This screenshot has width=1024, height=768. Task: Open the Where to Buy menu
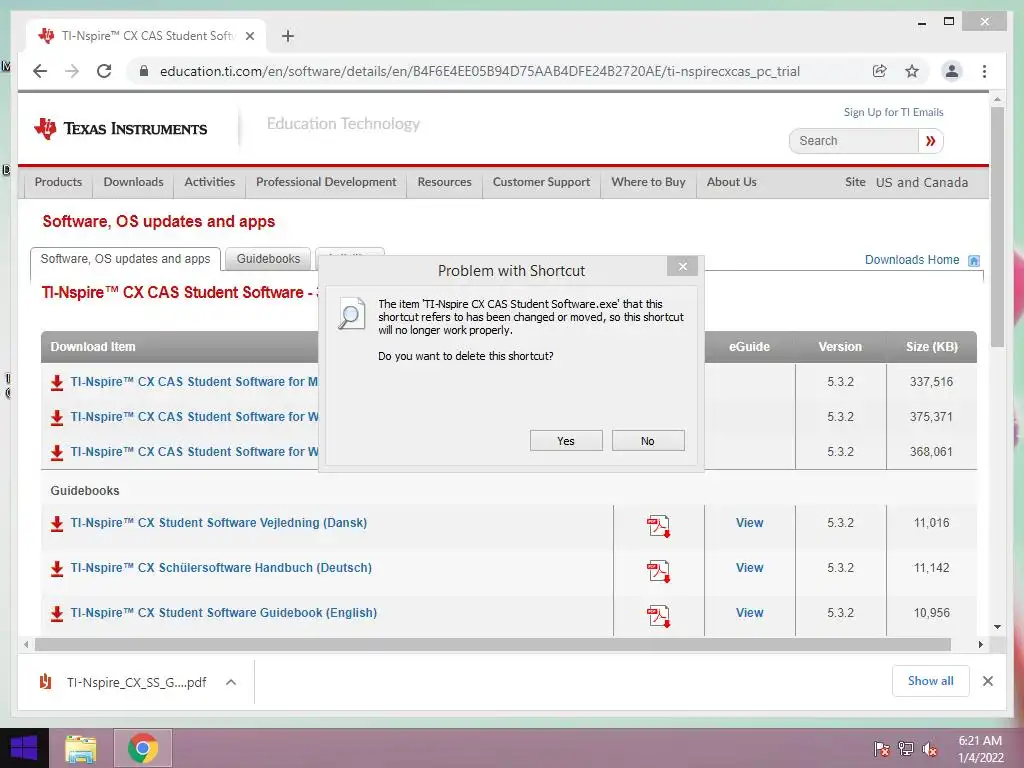click(648, 182)
